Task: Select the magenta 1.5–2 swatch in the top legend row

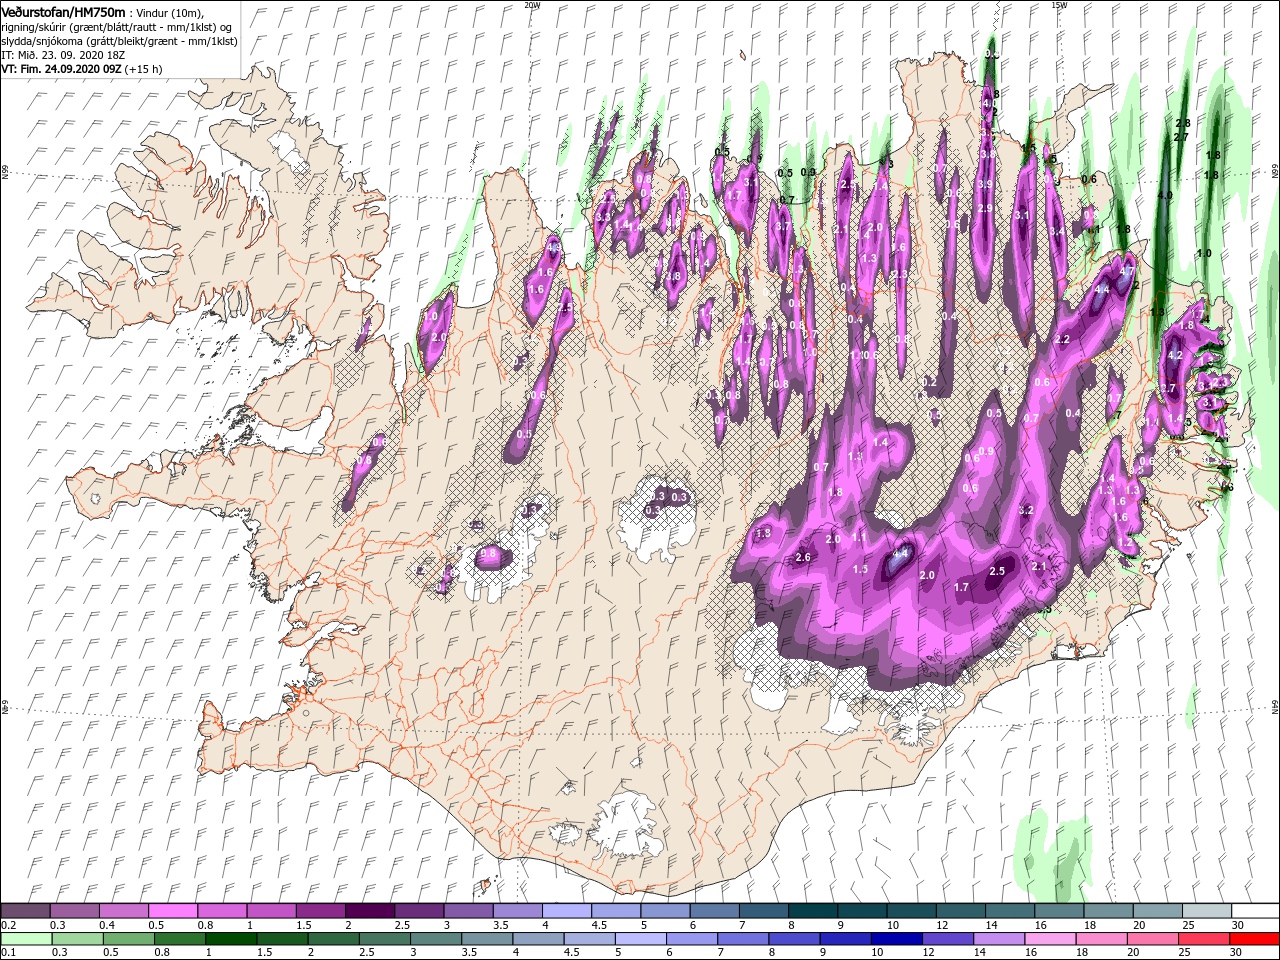Action: 321,910
